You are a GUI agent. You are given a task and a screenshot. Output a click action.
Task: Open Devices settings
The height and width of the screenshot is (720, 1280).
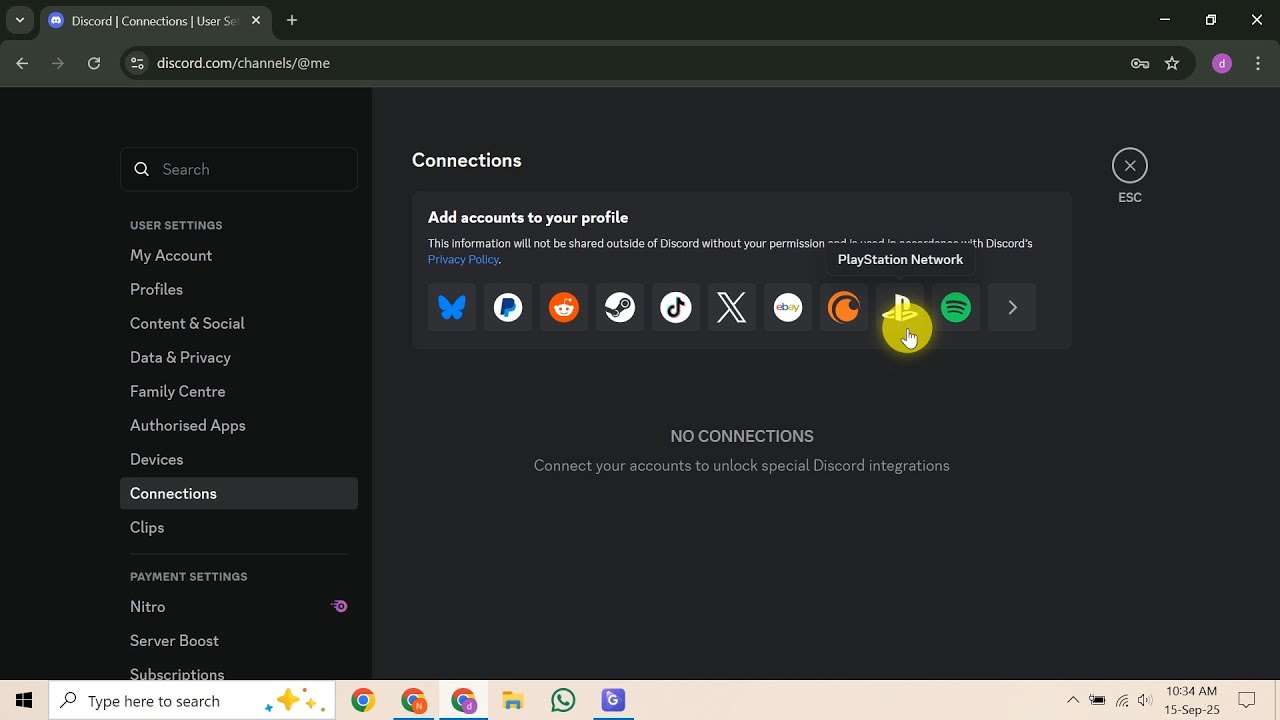point(239,460)
